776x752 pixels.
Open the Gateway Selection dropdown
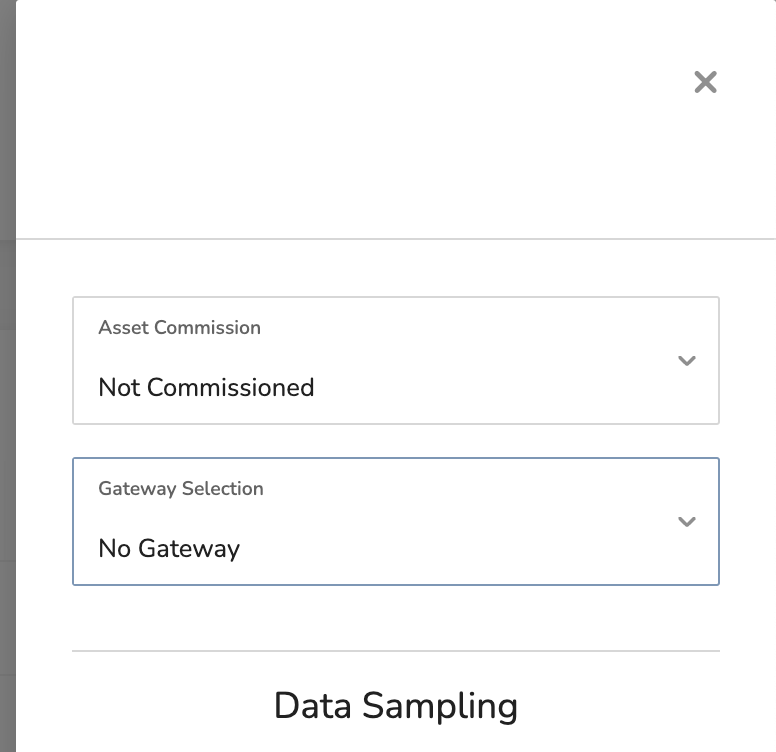coord(395,521)
